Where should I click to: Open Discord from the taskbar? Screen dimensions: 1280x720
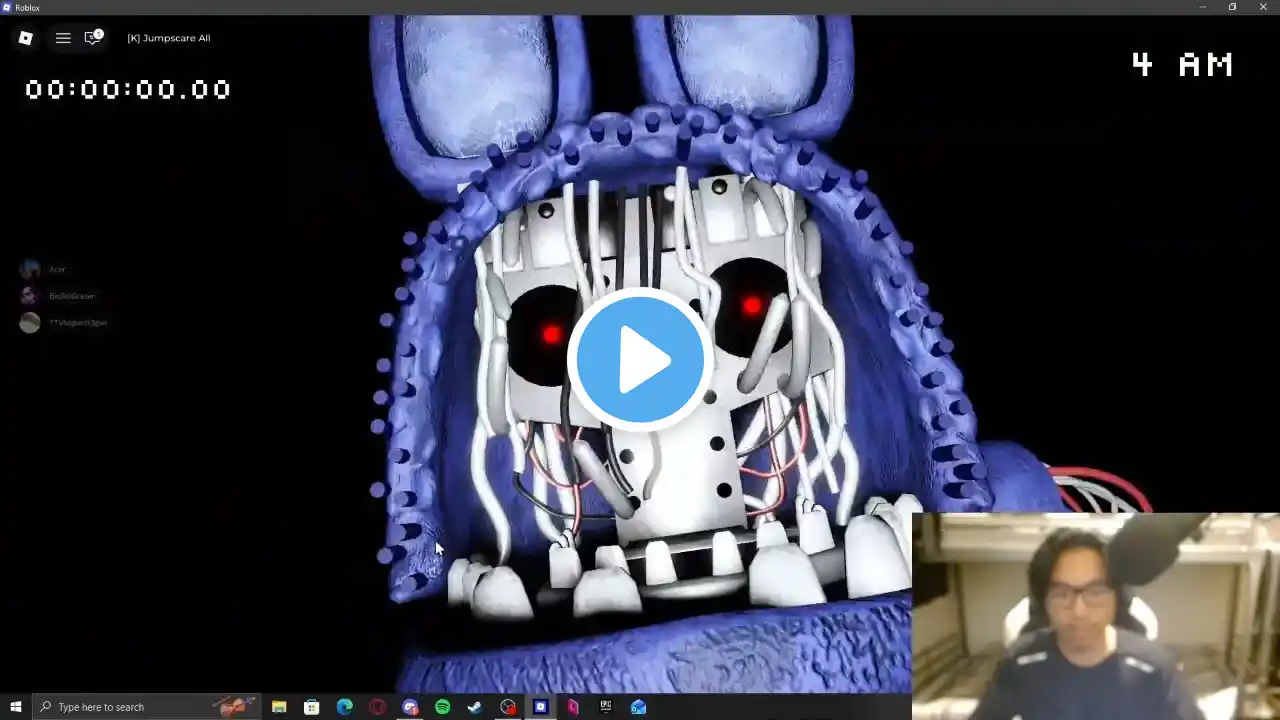[x=410, y=707]
